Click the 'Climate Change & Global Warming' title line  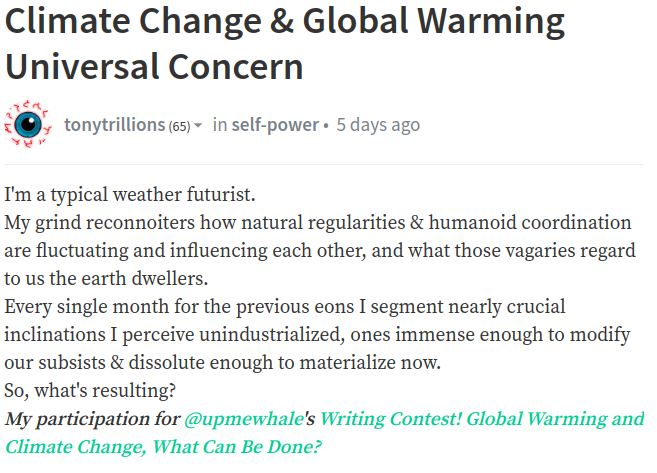tap(285, 21)
